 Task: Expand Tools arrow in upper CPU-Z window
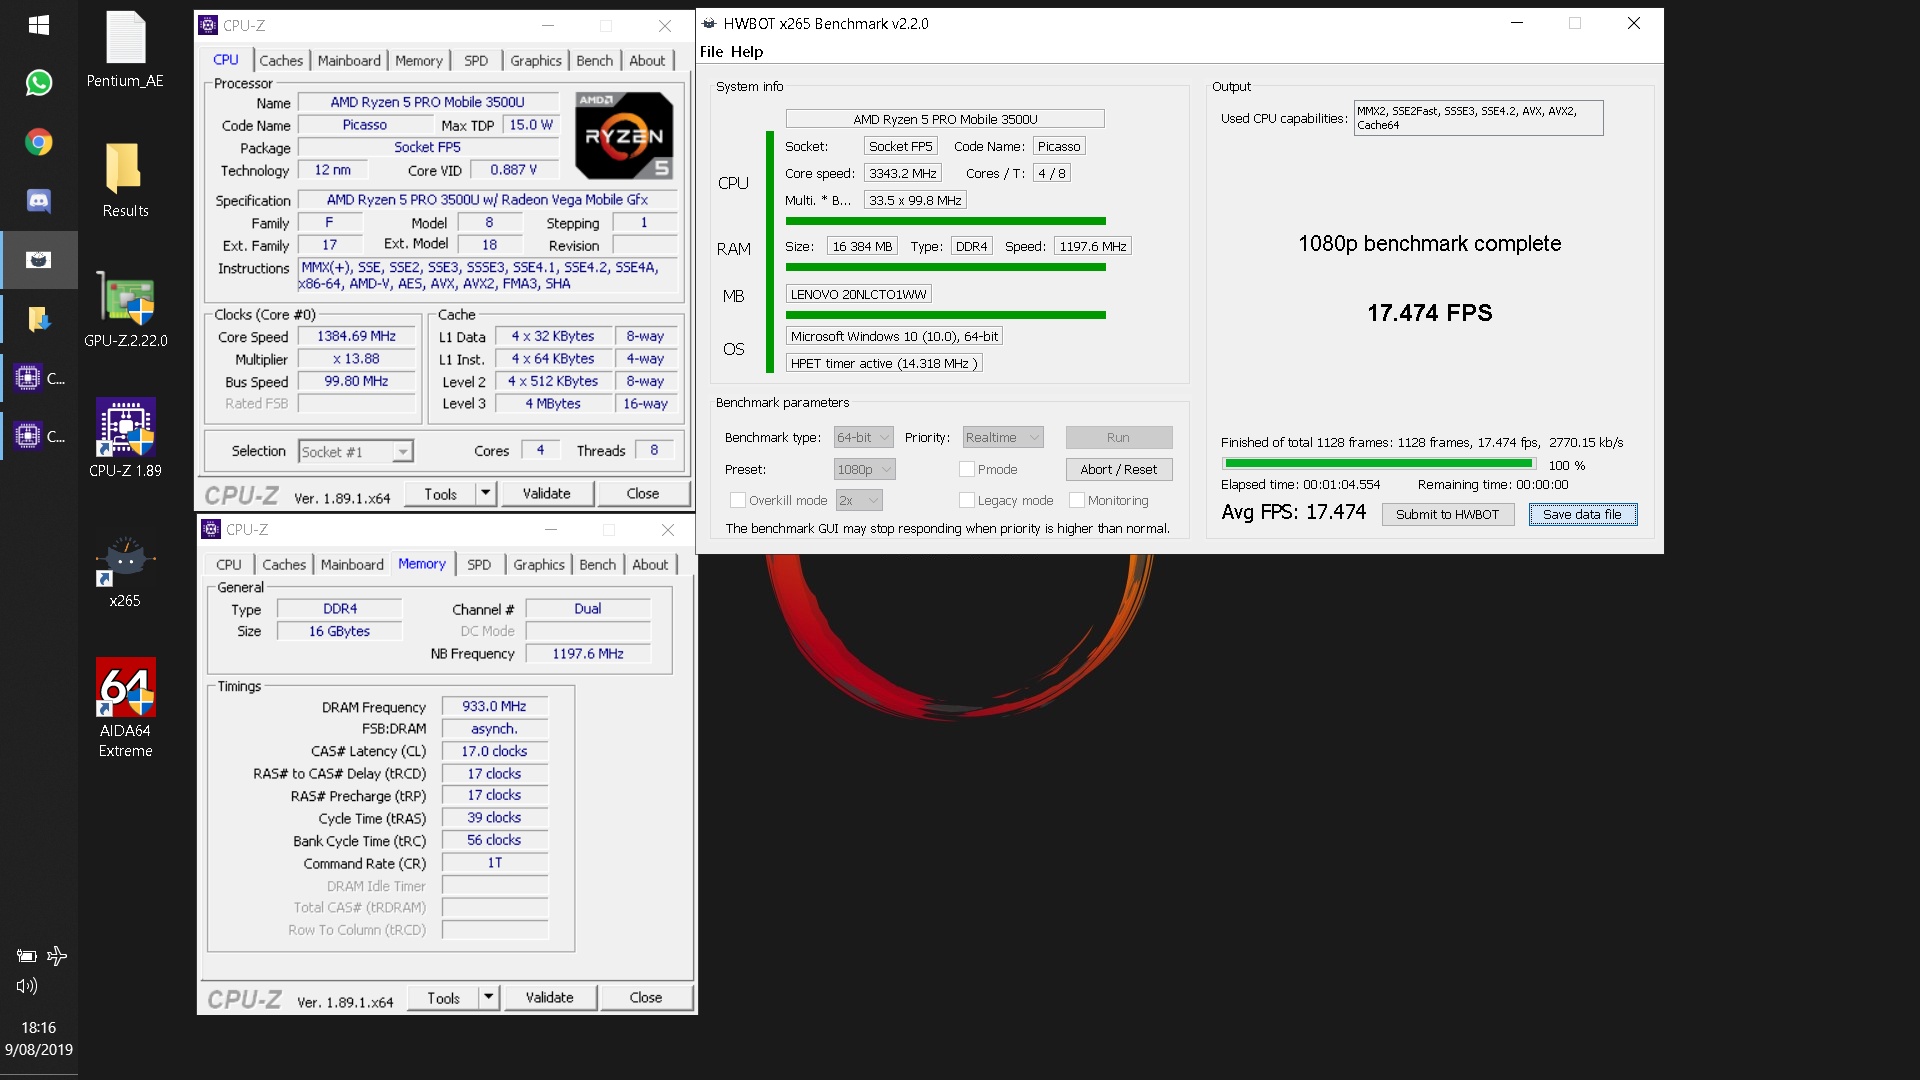point(486,493)
